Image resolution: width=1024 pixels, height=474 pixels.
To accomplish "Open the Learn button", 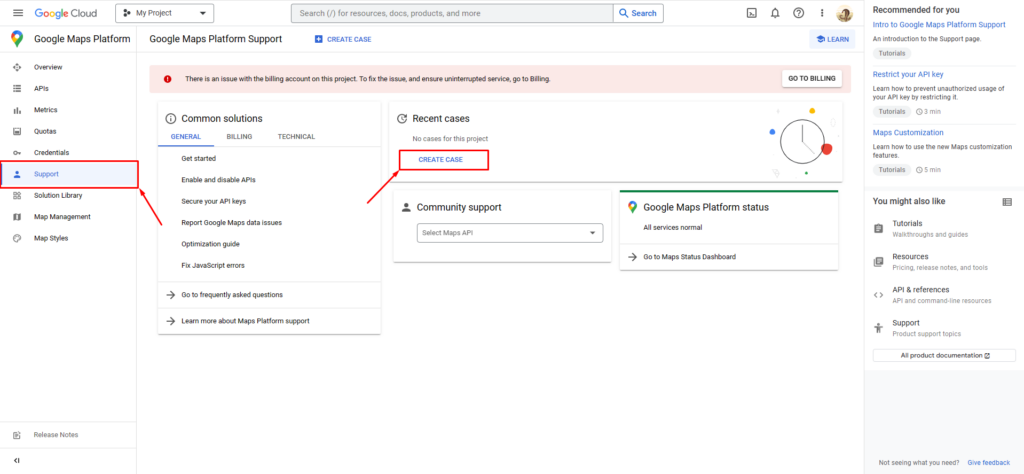I will tap(832, 39).
